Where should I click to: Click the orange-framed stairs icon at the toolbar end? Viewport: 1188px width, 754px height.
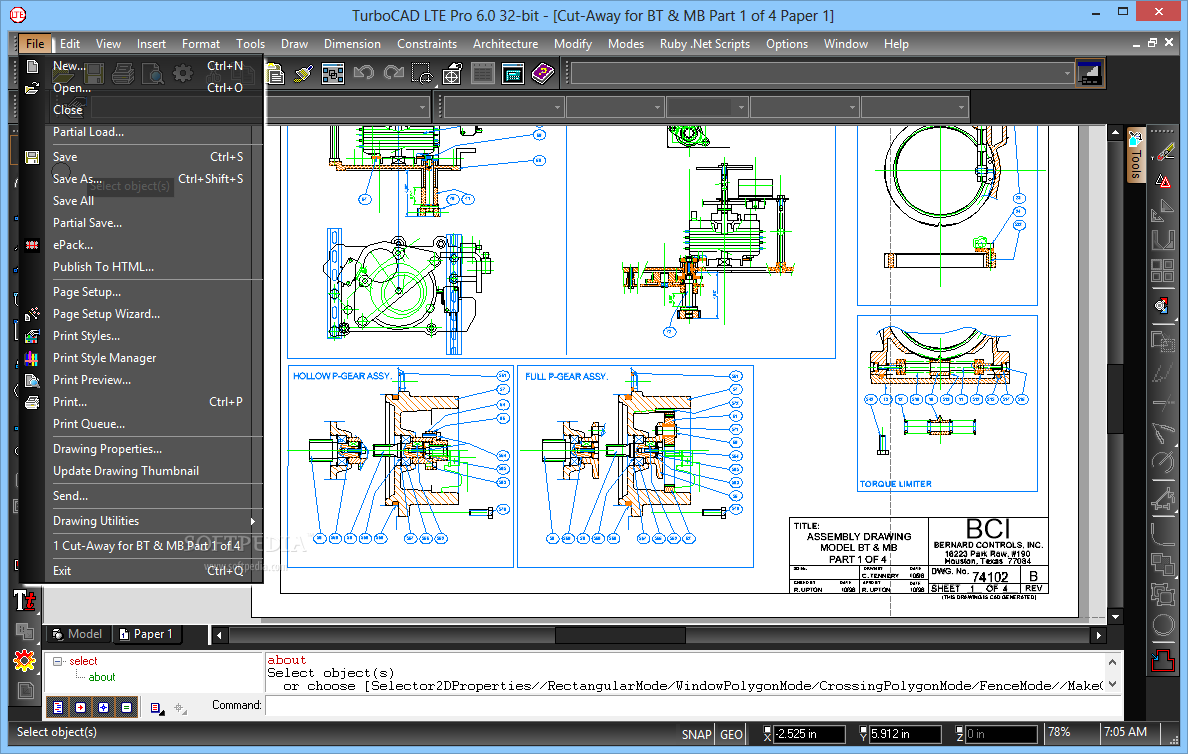pyautogui.click(x=1089, y=74)
